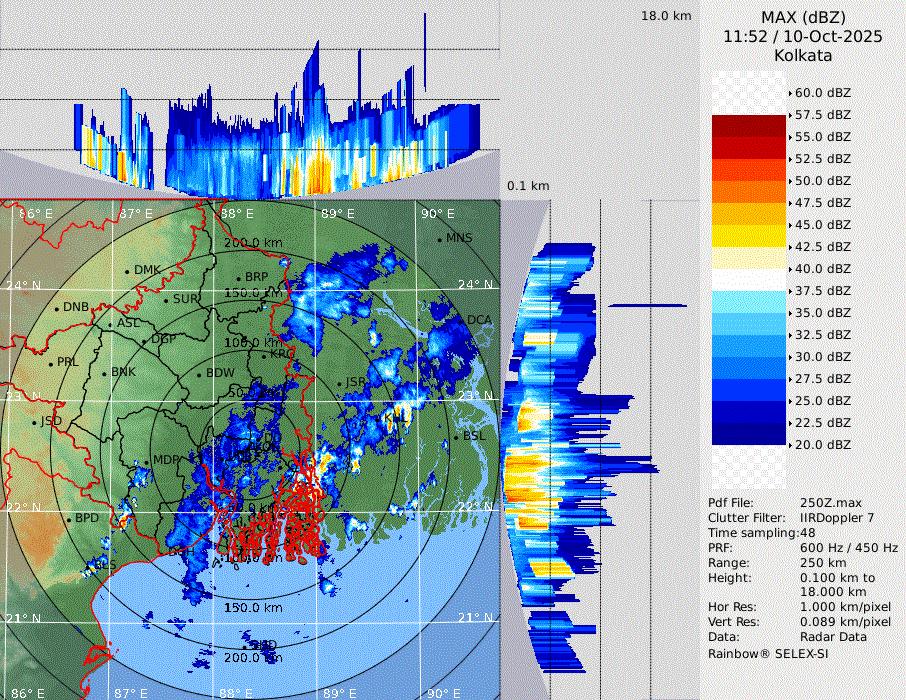Viewport: 906px width, 700px height.
Task: Click the 37.5 dBZ legend label
Action: pos(822,291)
